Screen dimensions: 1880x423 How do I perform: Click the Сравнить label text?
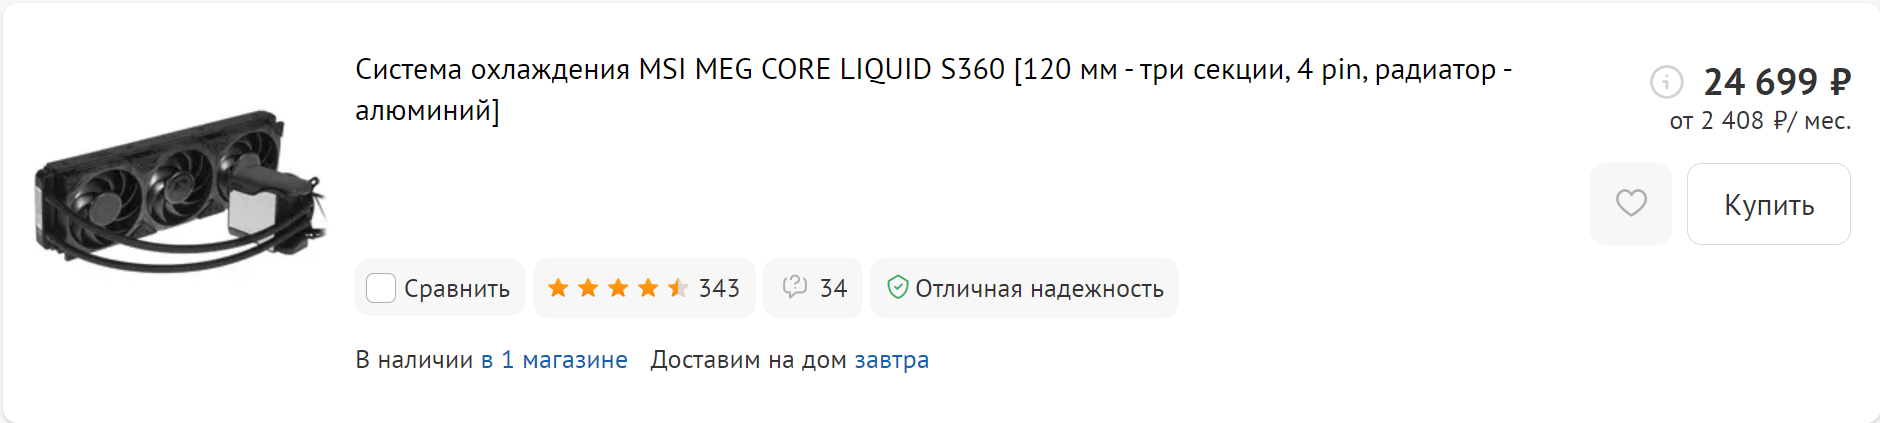457,288
